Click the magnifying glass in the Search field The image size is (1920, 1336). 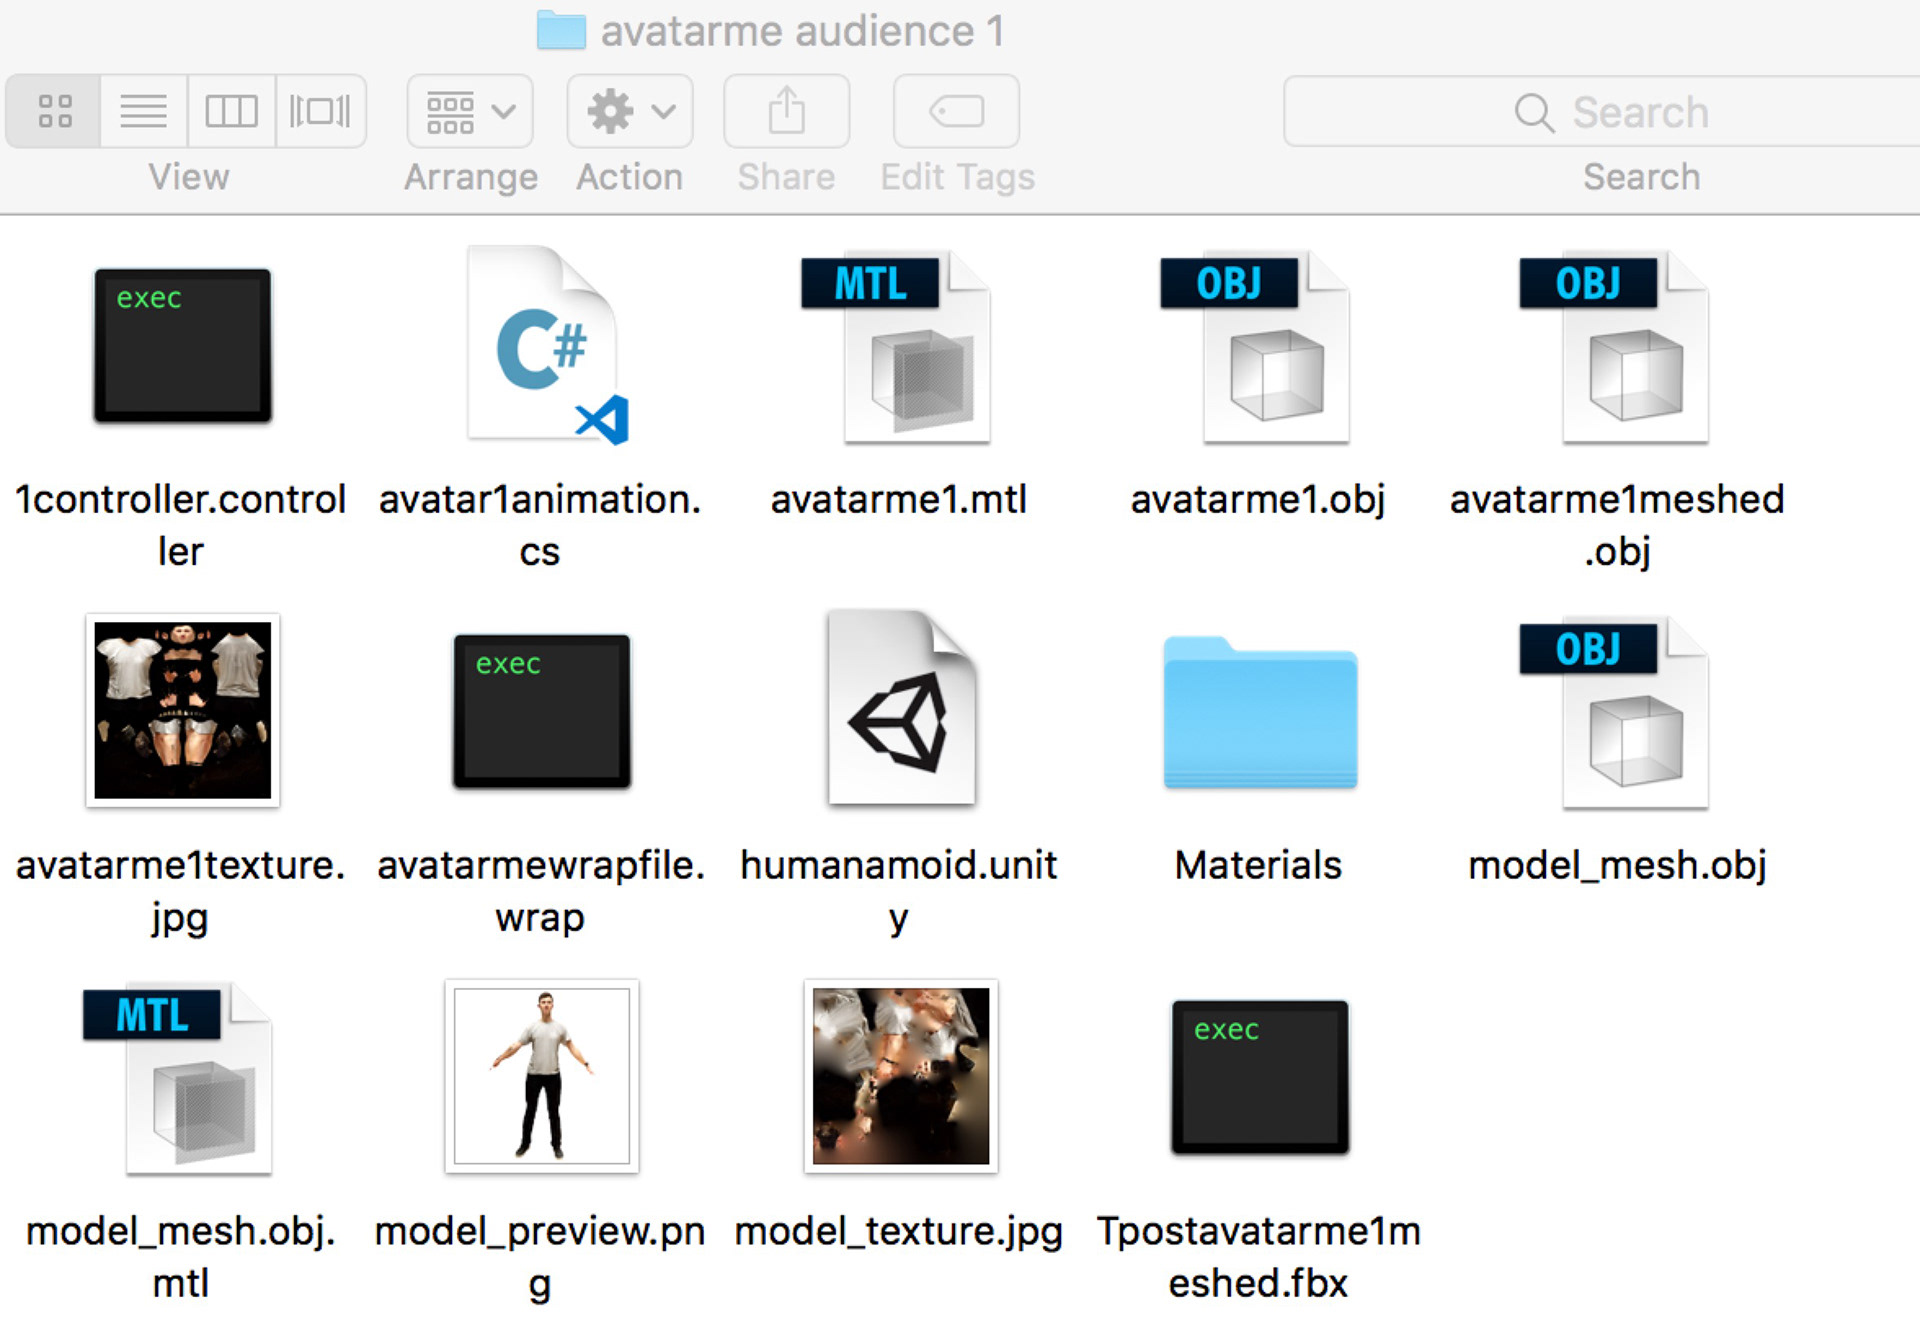(x=1534, y=112)
